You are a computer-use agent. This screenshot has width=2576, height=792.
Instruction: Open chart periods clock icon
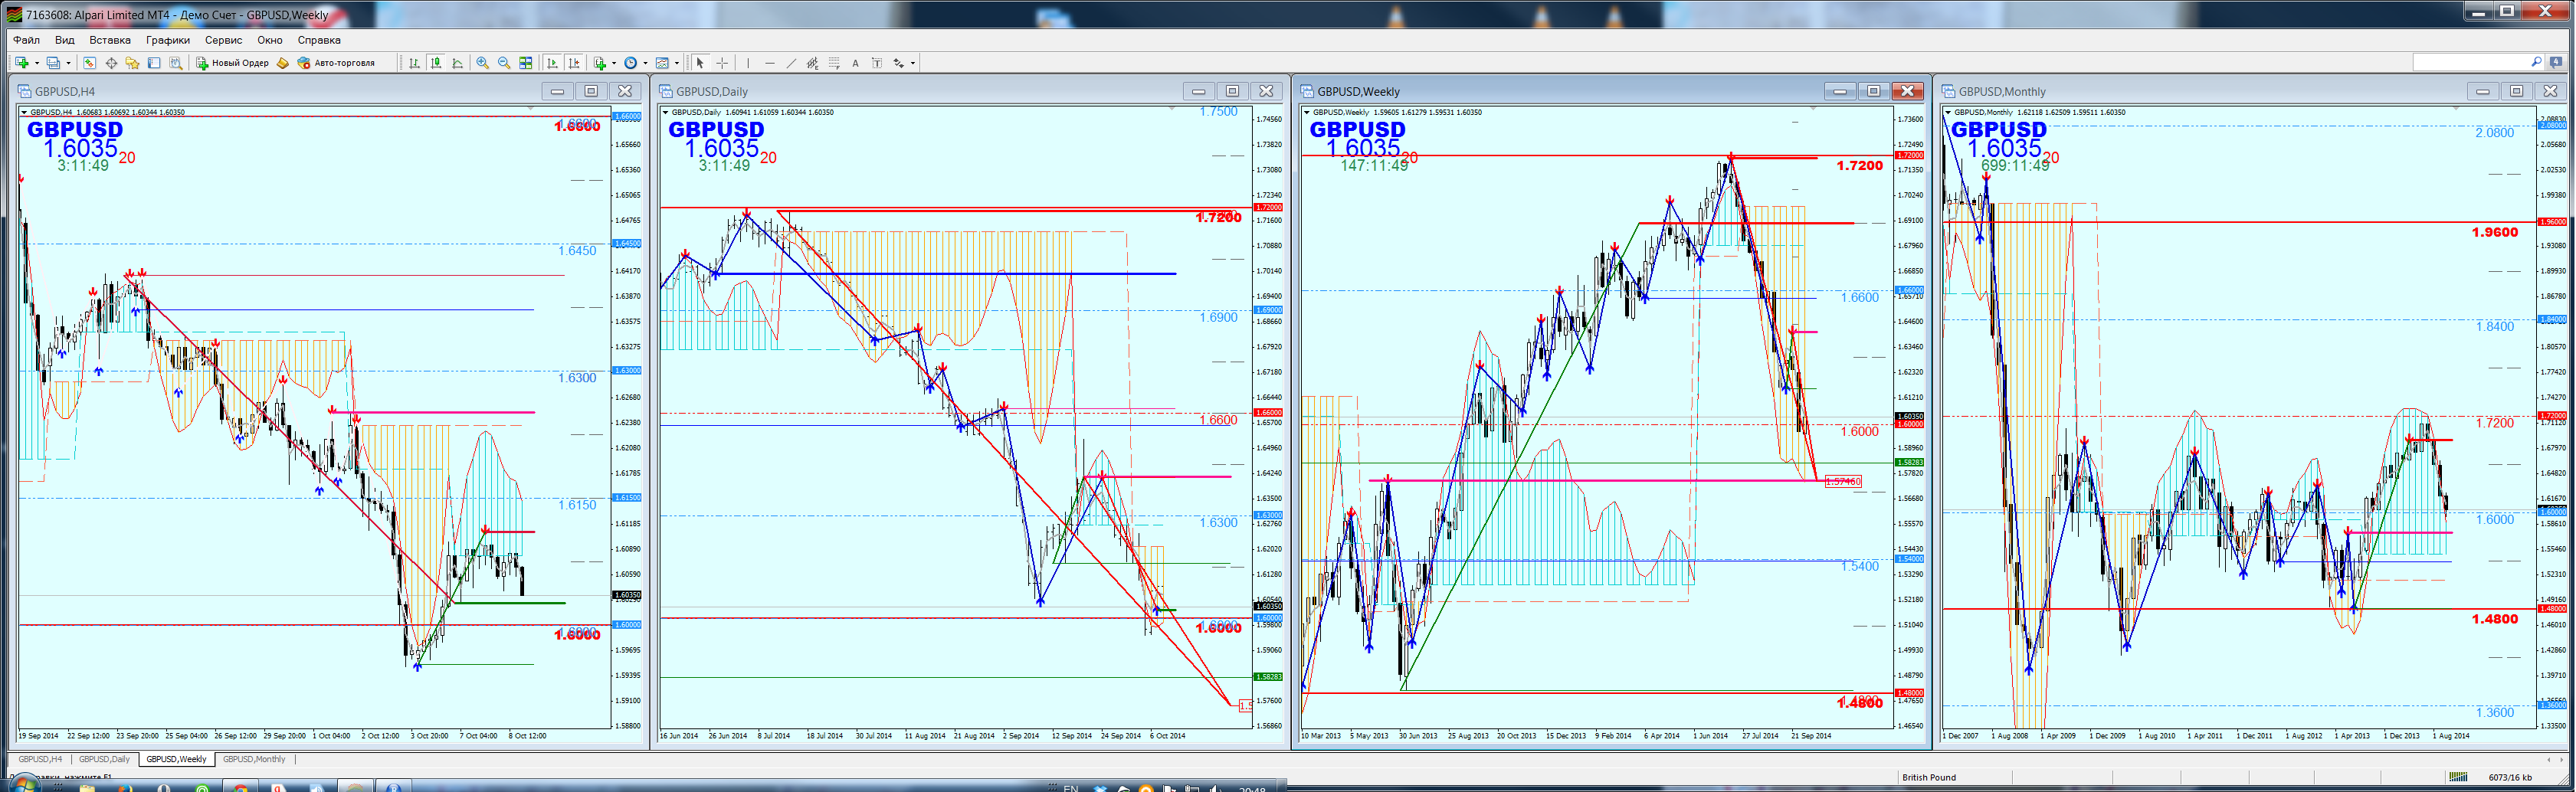coord(631,63)
